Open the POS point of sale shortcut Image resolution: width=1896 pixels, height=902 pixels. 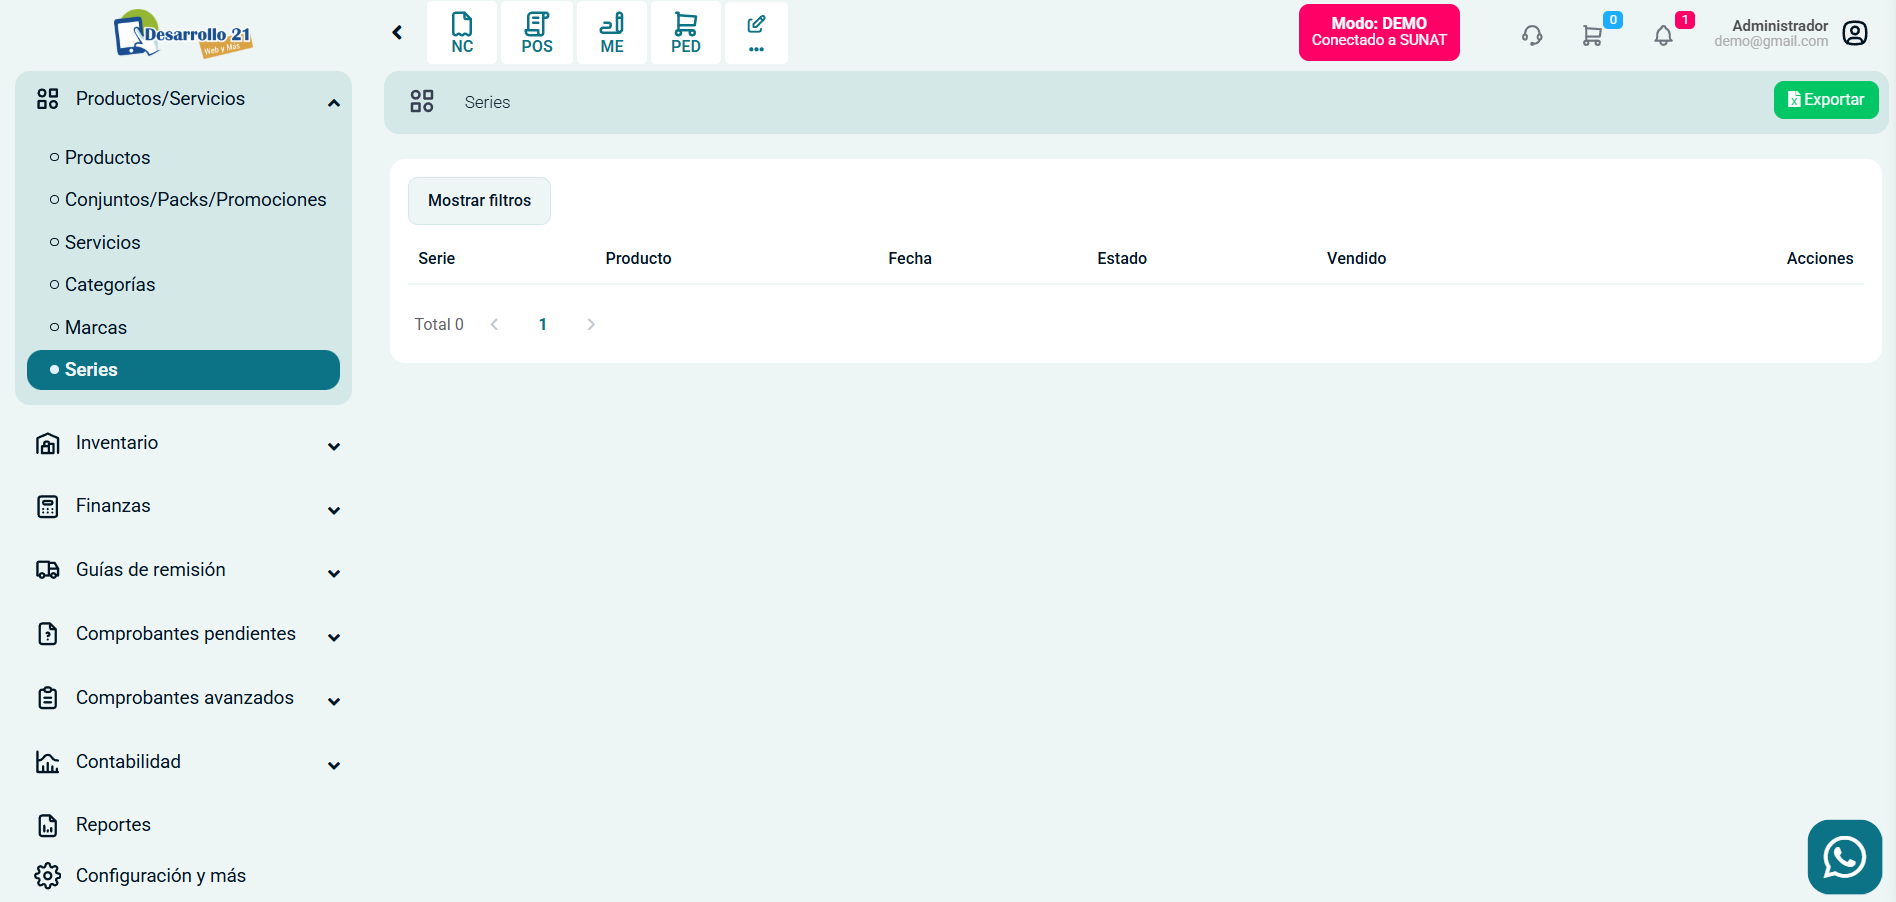537,33
